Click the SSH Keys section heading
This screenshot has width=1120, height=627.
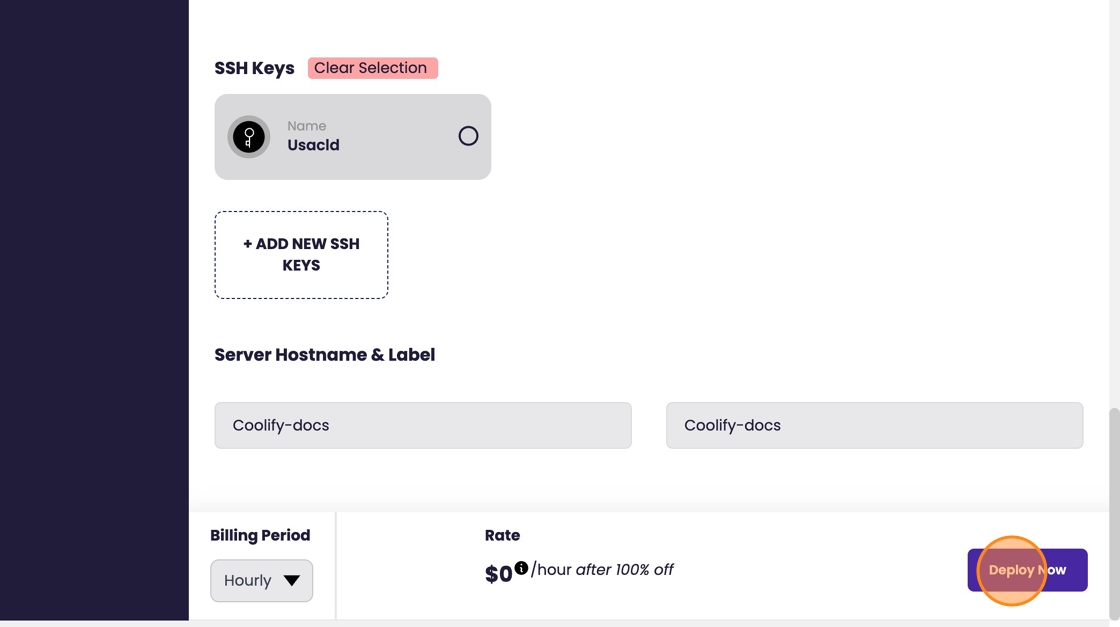pyautogui.click(x=254, y=68)
